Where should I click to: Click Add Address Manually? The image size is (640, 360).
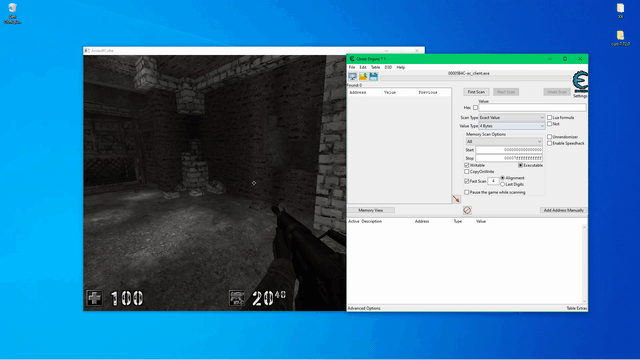click(x=563, y=210)
